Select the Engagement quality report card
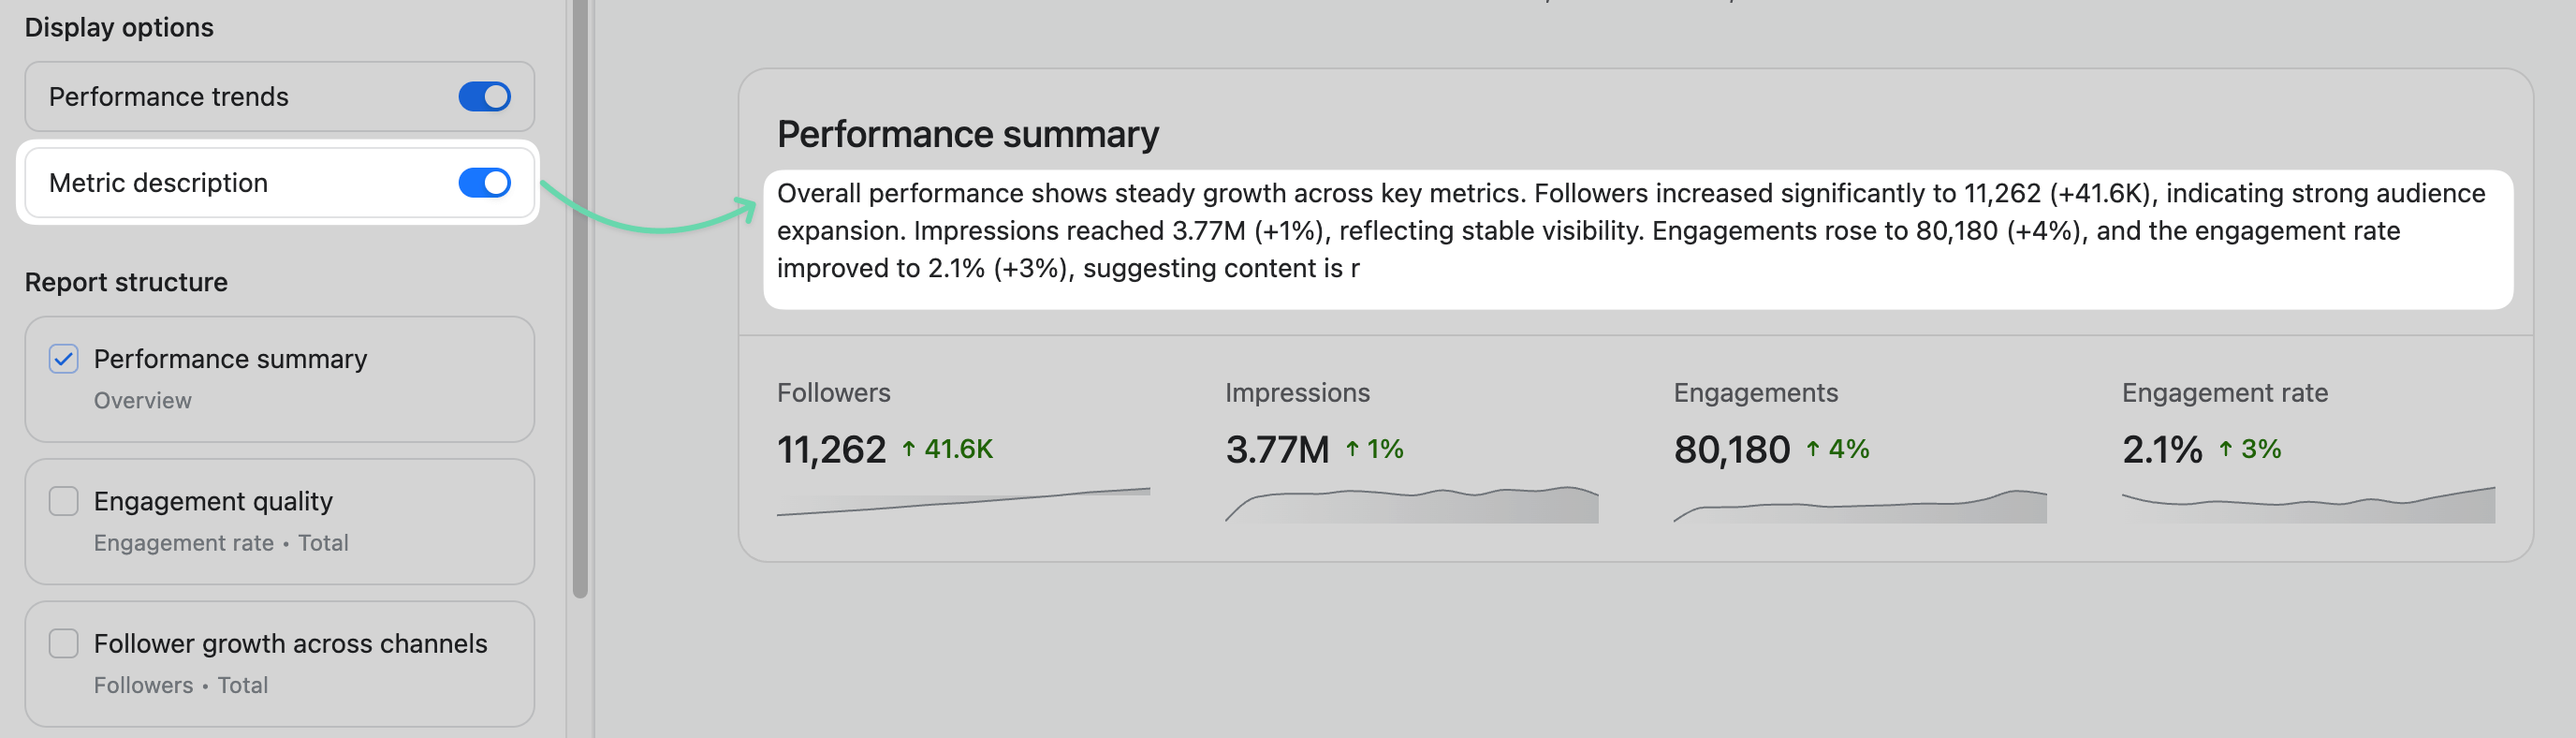Viewport: 2576px width, 738px height. click(280, 520)
